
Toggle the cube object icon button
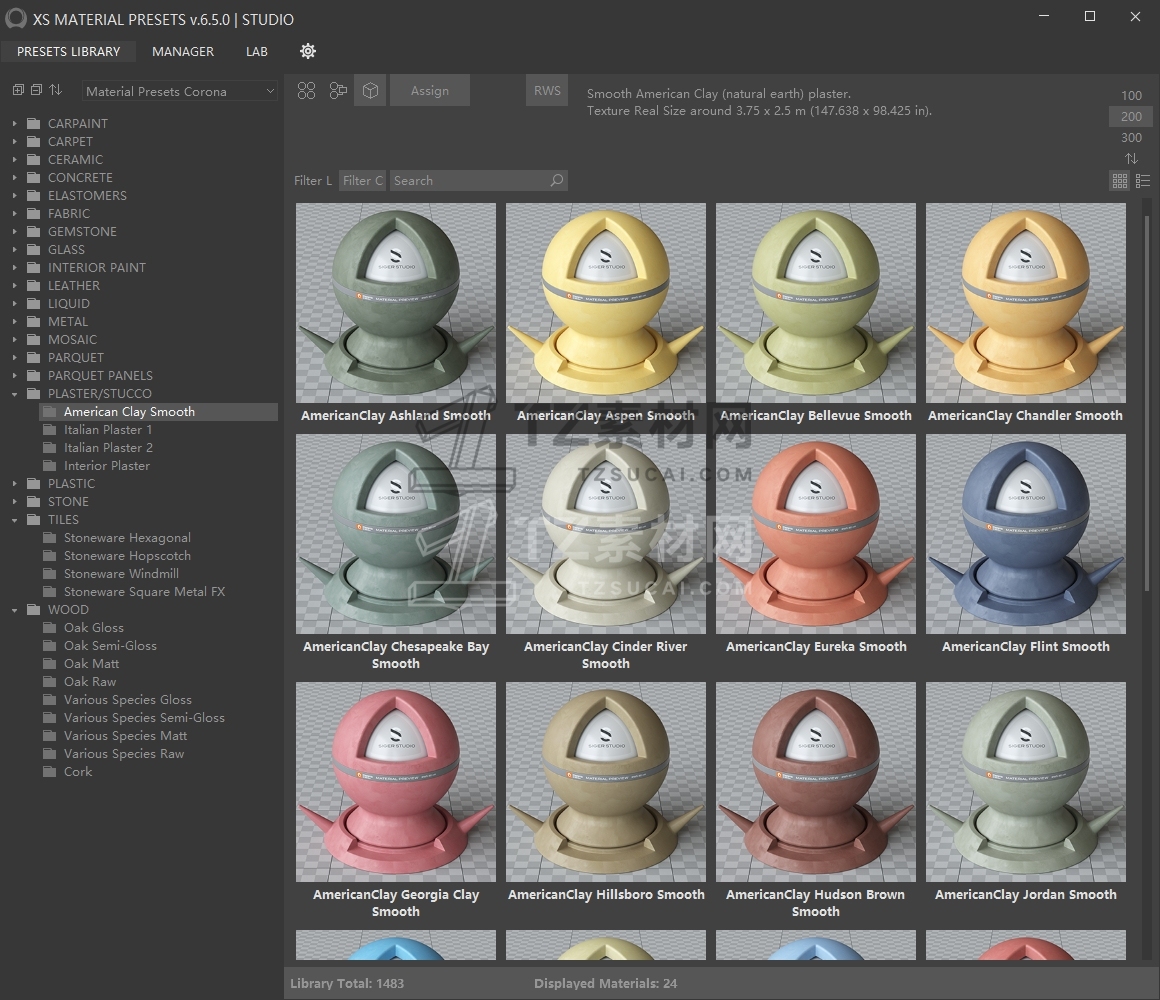pos(370,90)
